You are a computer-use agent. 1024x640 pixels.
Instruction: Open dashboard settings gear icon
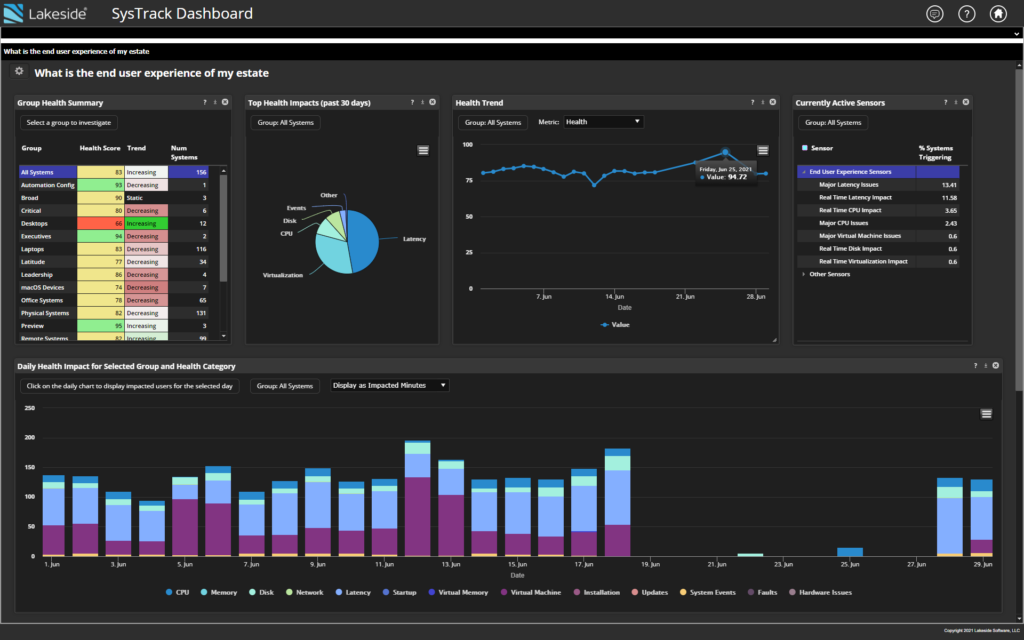(x=19, y=71)
